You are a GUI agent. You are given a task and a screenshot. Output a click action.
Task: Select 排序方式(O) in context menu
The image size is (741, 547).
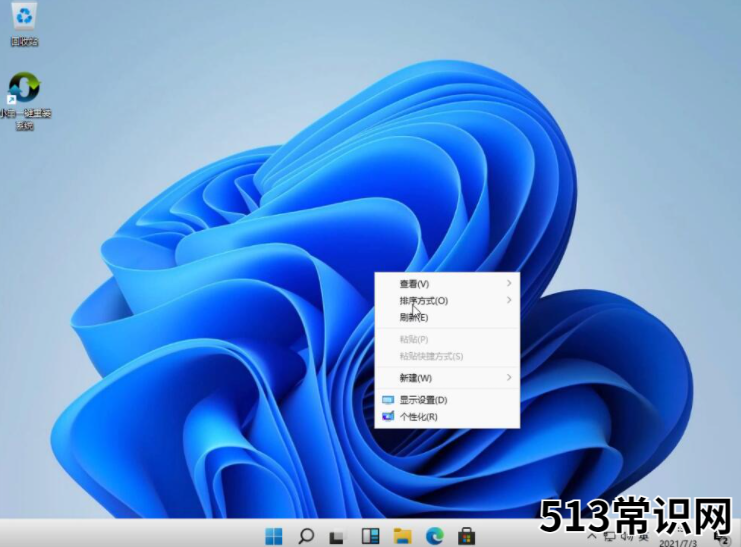pyautogui.click(x=447, y=300)
